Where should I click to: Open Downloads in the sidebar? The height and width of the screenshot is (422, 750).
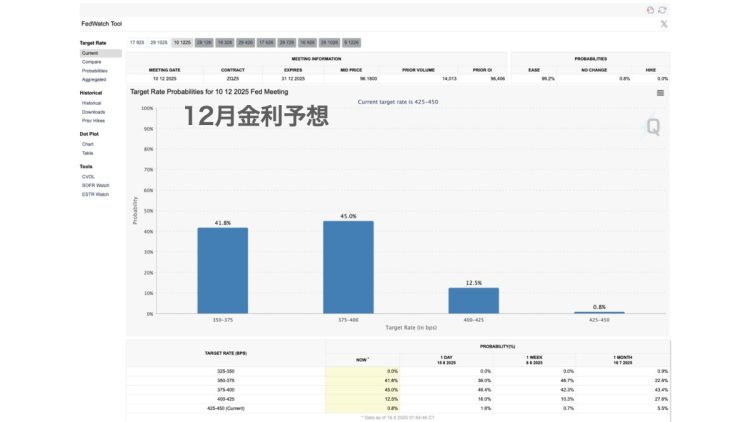(93, 112)
